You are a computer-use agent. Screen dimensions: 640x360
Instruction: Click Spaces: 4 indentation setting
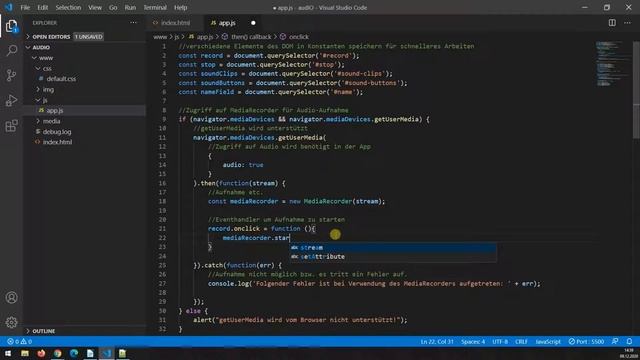click(473, 342)
